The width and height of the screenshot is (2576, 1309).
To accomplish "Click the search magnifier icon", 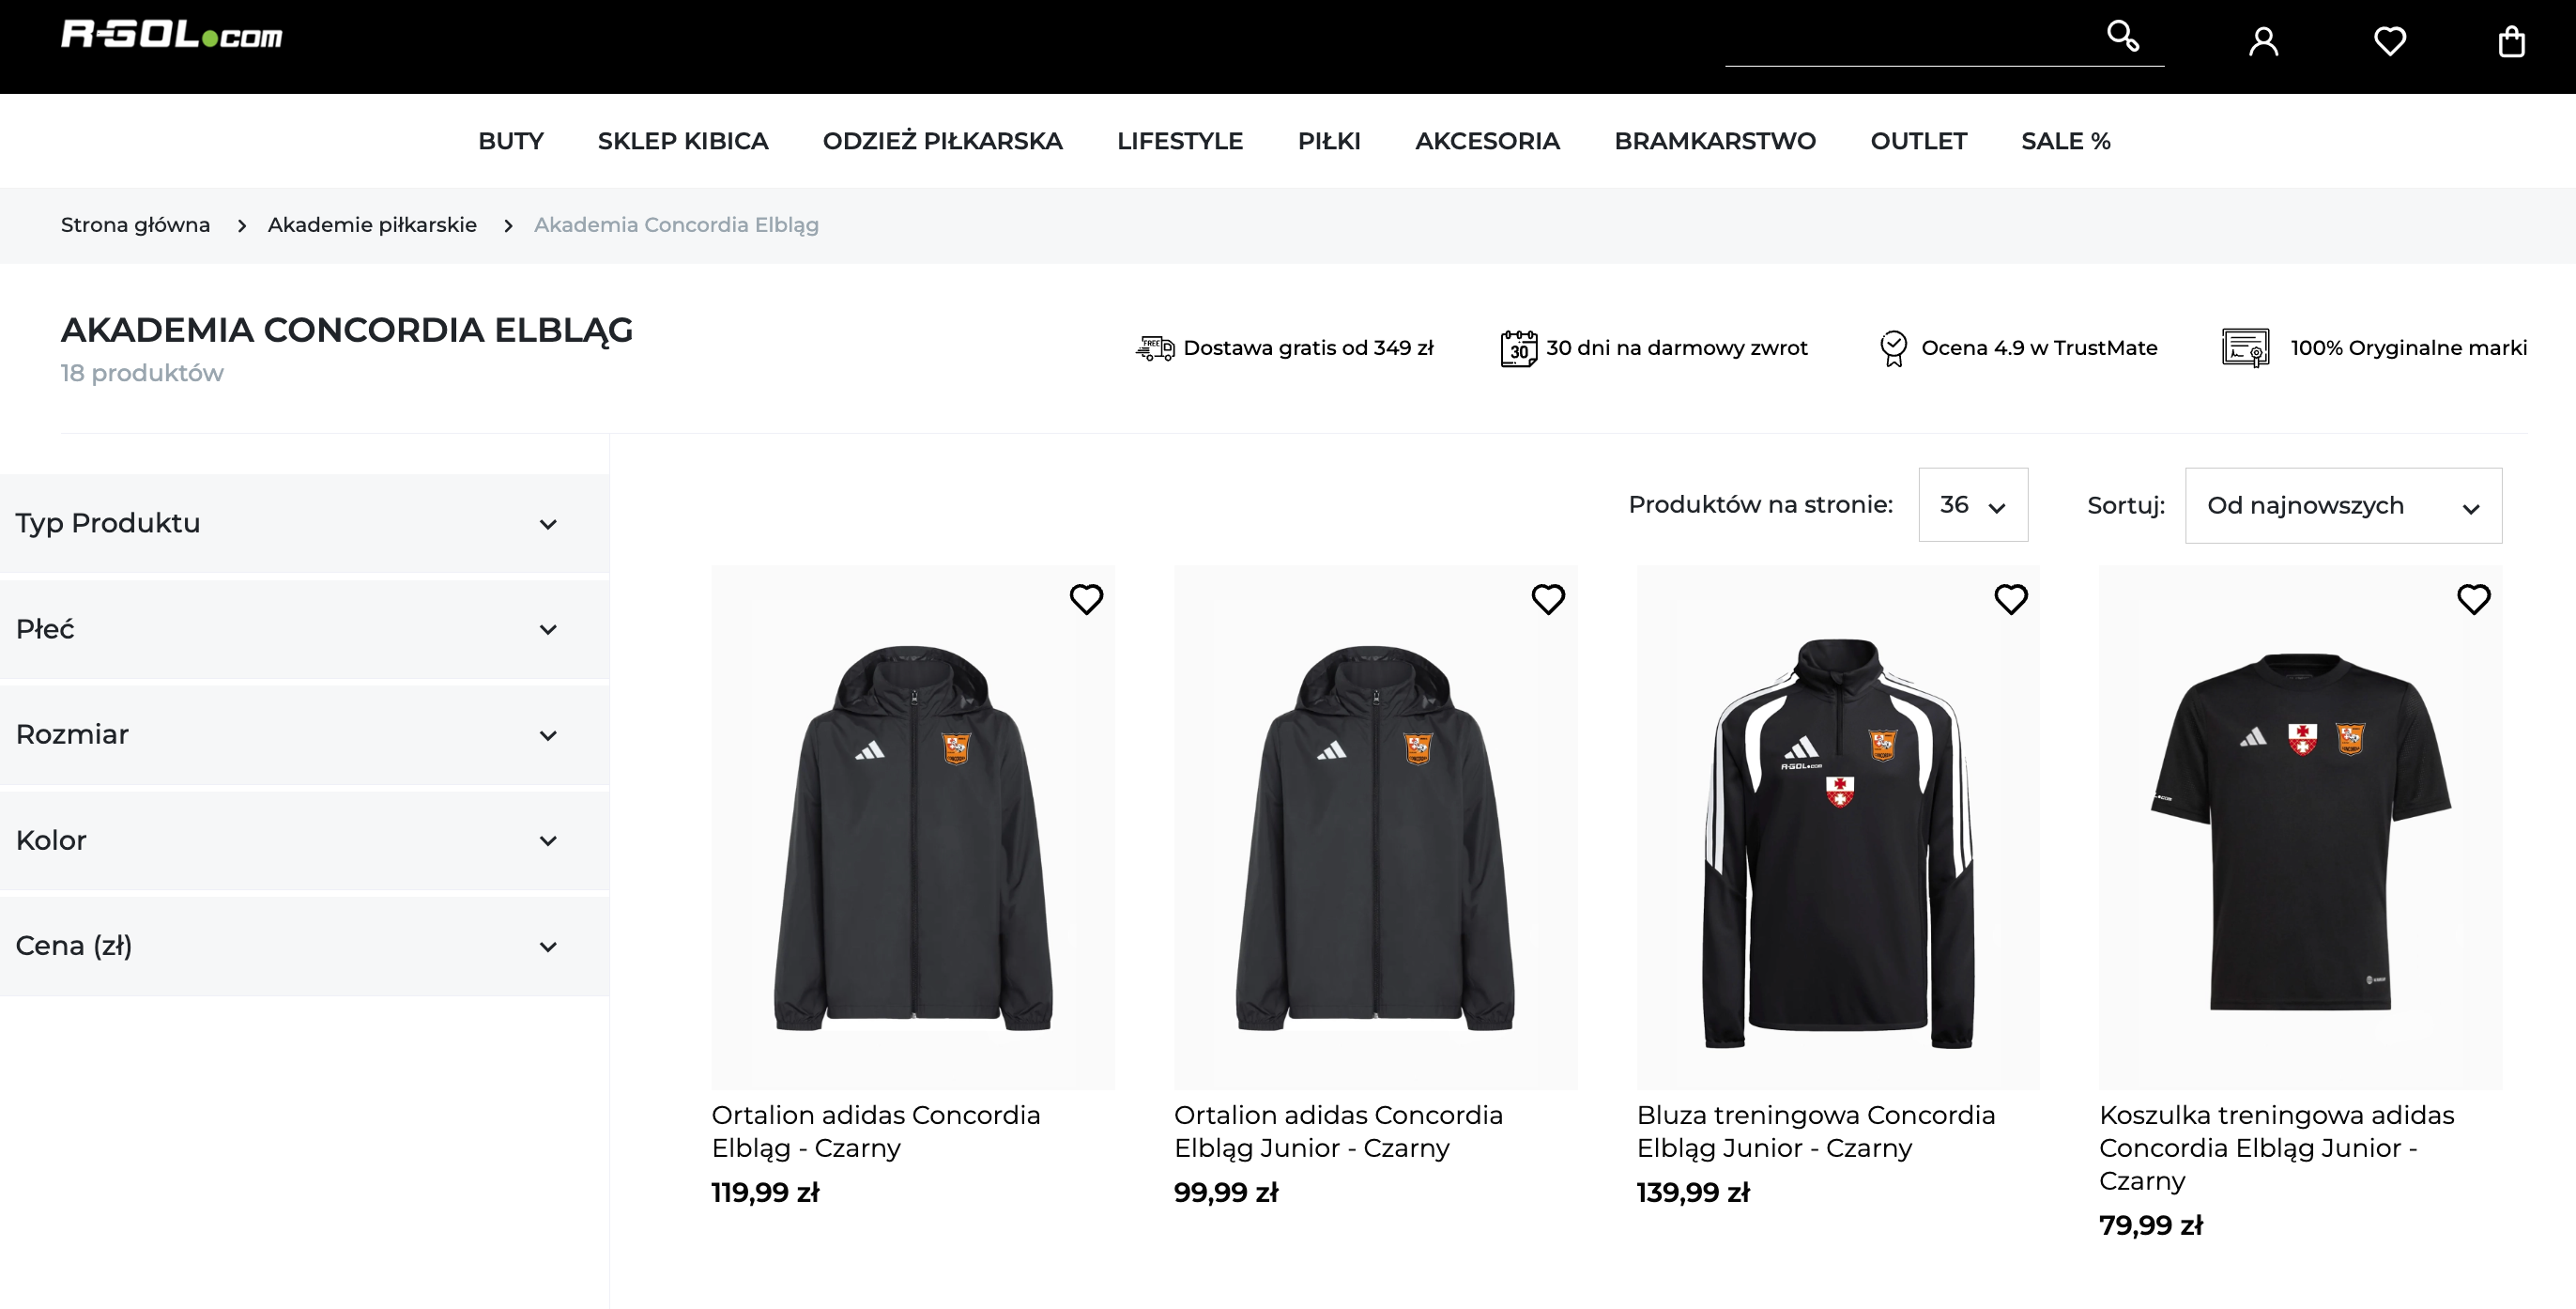I will coord(2122,36).
